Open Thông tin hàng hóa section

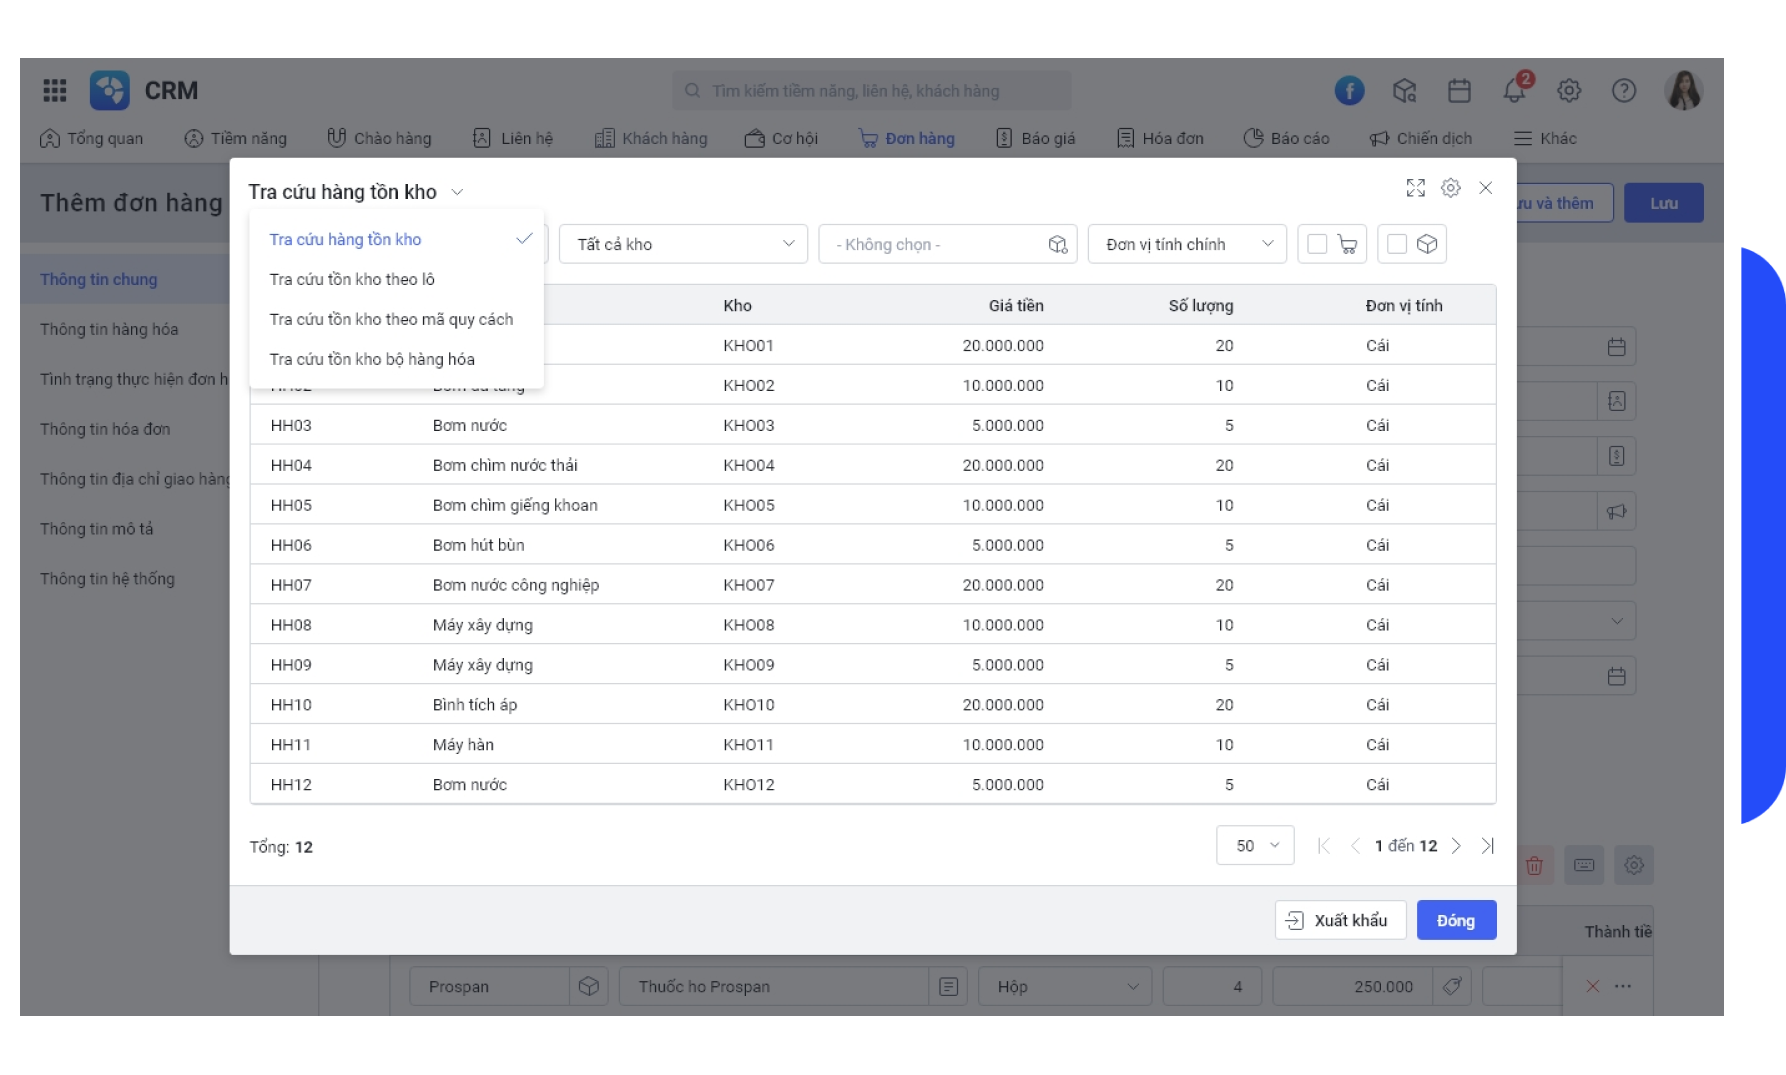click(x=109, y=330)
